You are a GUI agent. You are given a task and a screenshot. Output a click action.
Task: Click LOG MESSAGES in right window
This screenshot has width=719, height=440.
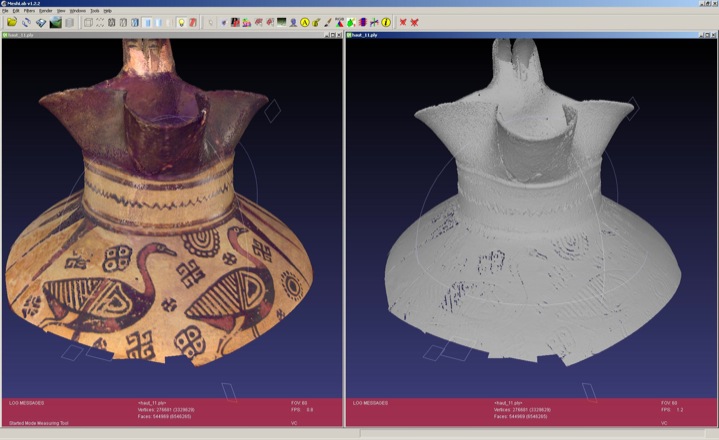(x=371, y=403)
